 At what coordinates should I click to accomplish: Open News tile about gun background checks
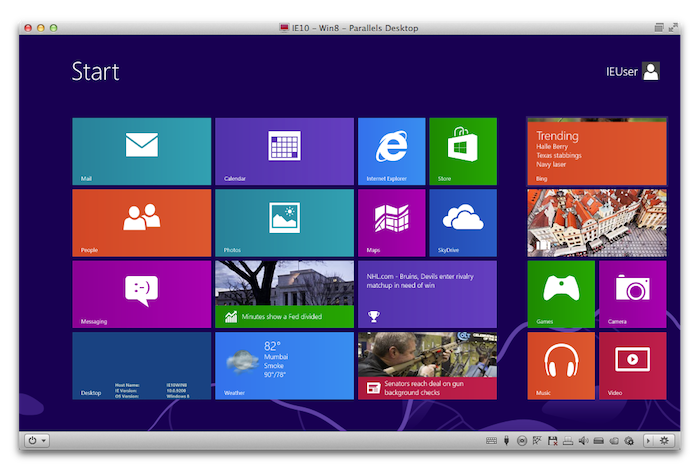pos(427,366)
